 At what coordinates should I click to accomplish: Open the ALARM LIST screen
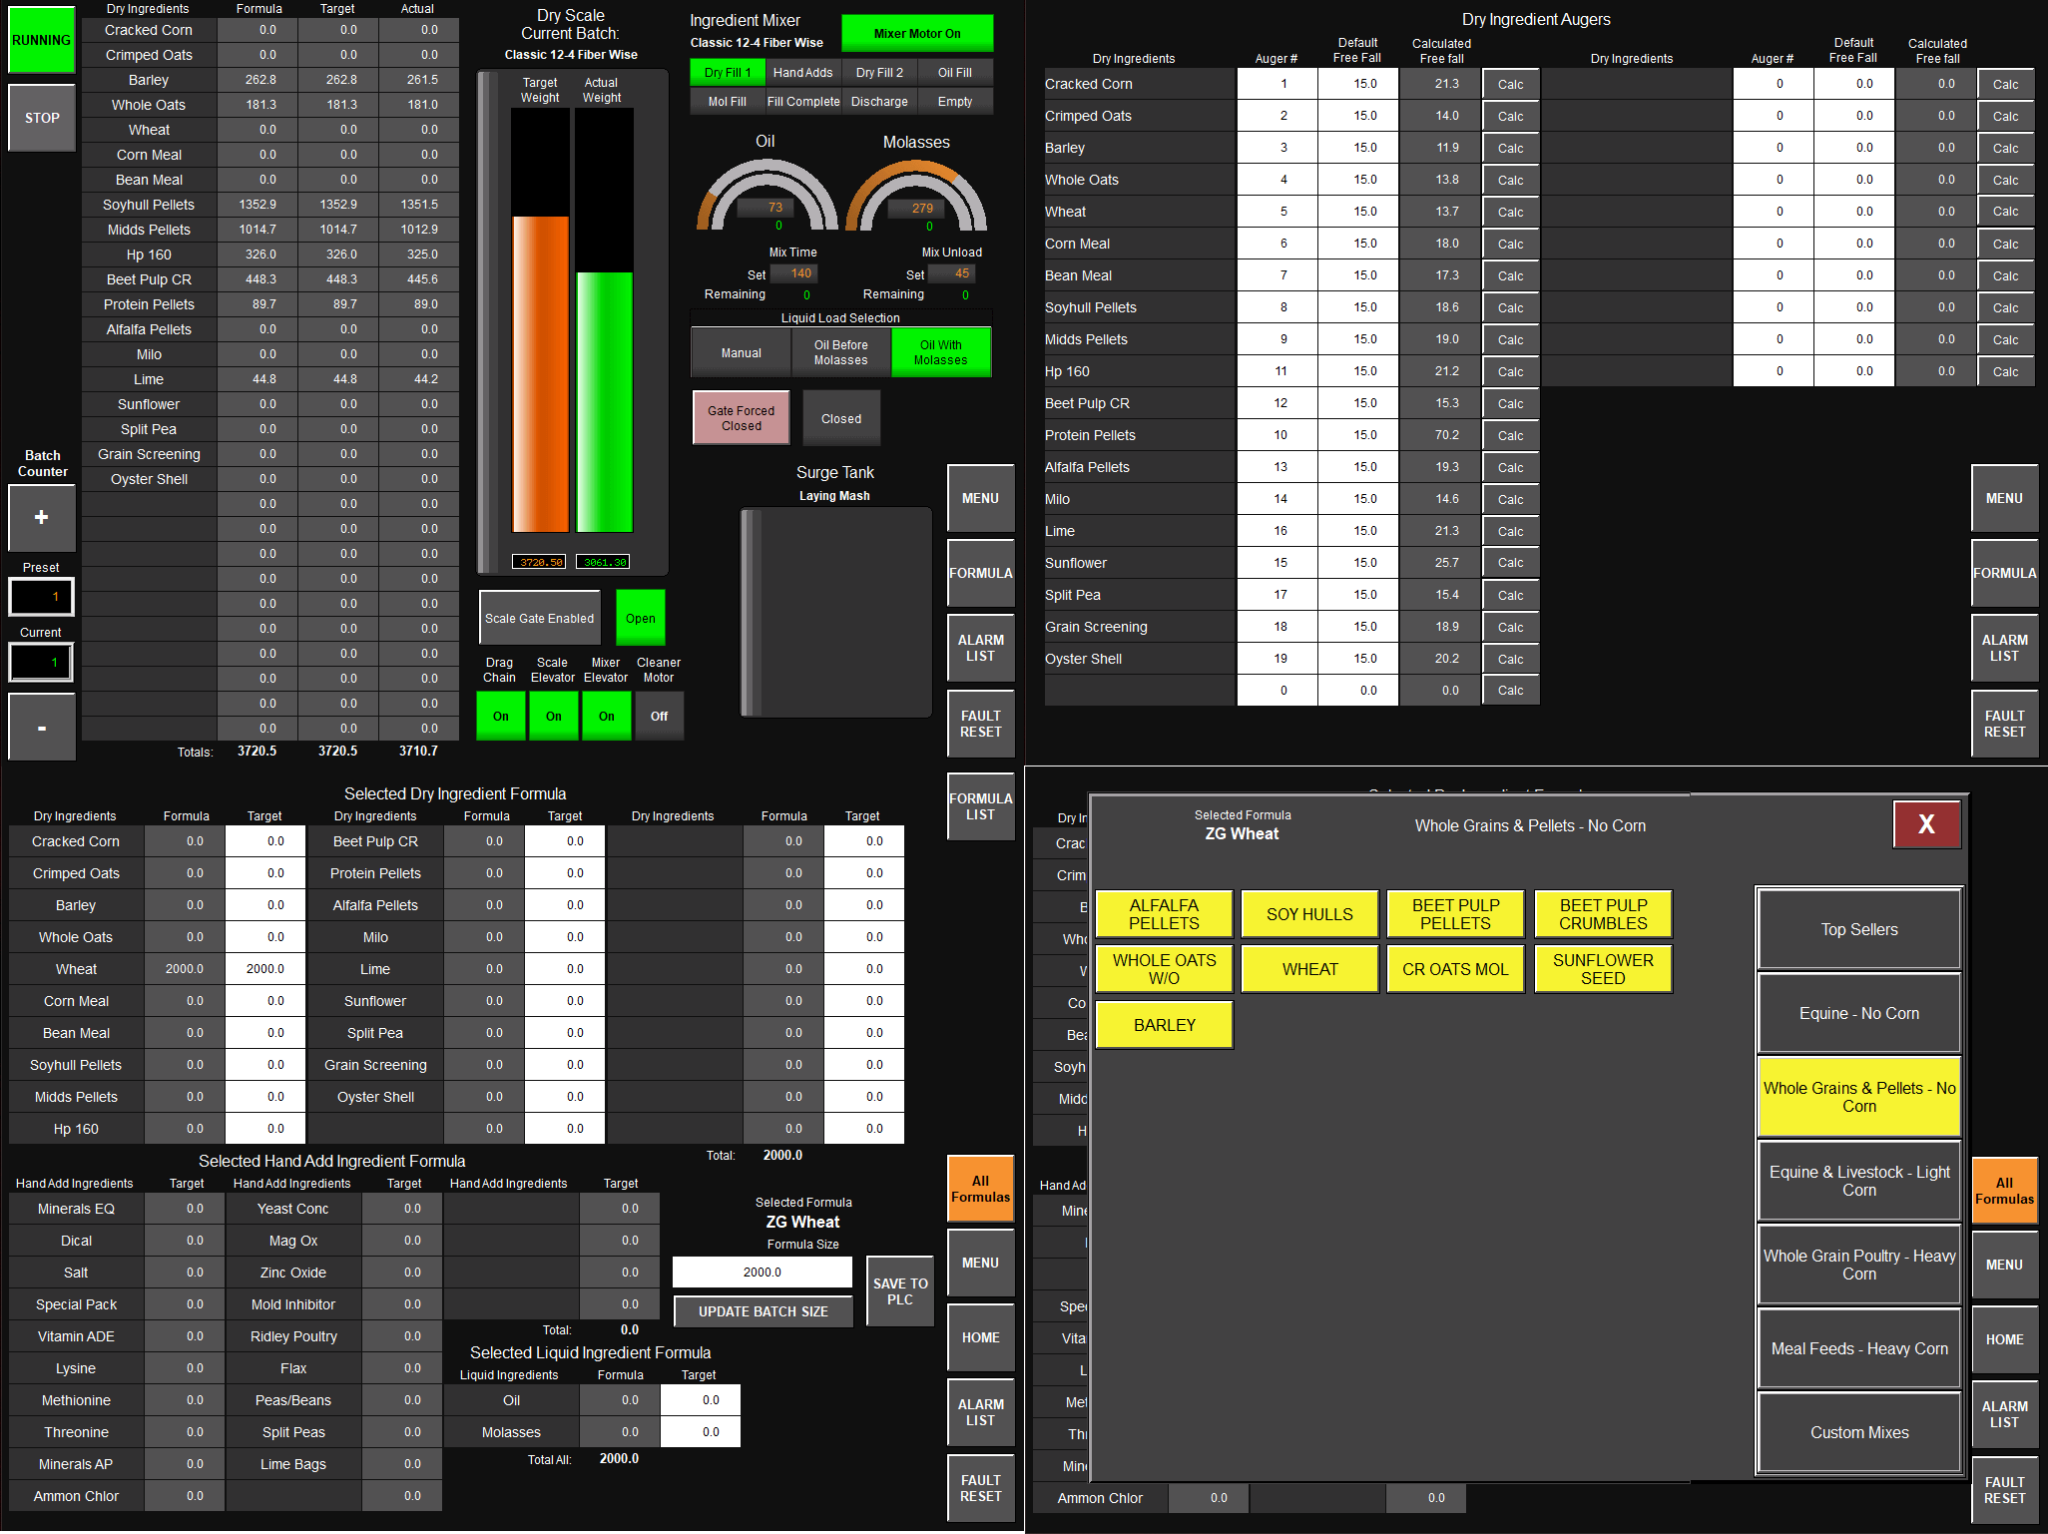pos(980,647)
